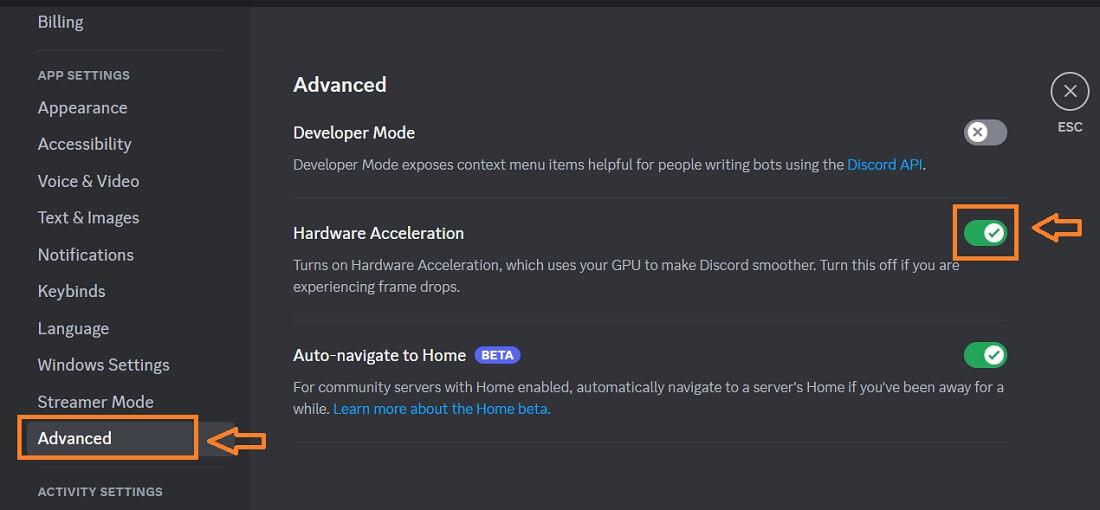Select Voice & Video settings
The height and width of the screenshot is (510, 1100).
tap(88, 181)
